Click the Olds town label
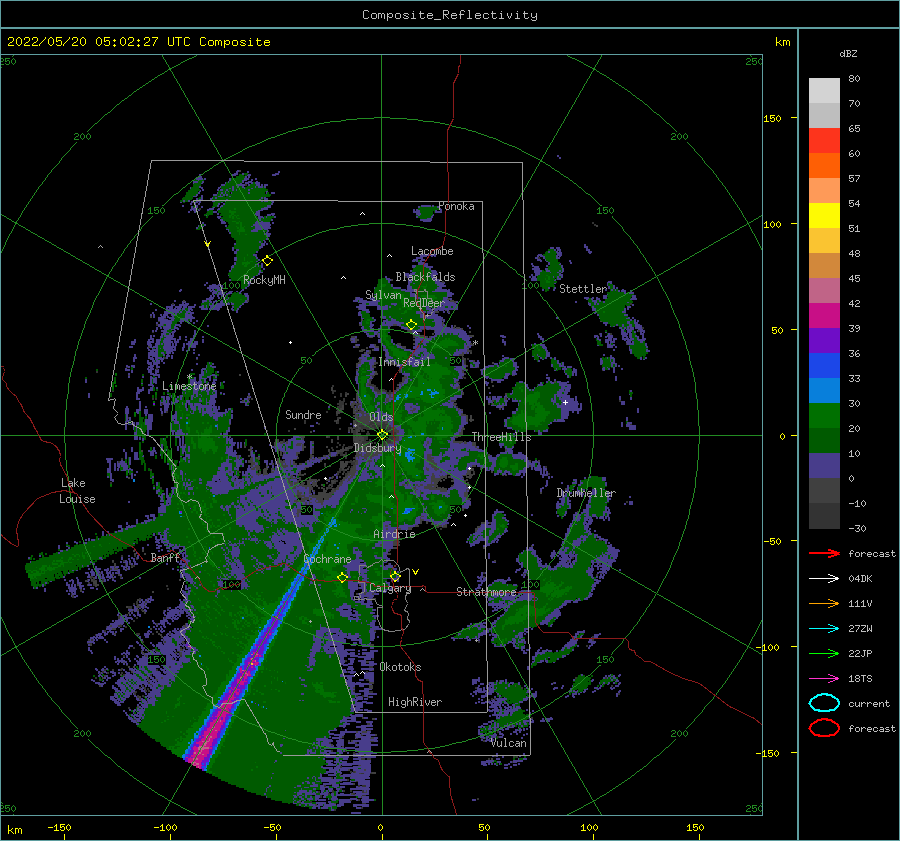The height and width of the screenshot is (841, 900). [381, 417]
